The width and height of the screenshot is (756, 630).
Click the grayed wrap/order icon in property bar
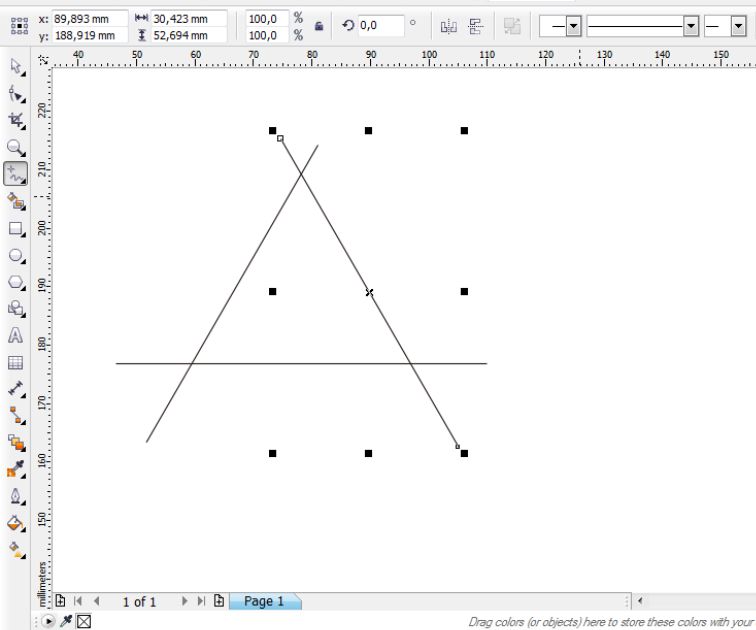point(512,26)
